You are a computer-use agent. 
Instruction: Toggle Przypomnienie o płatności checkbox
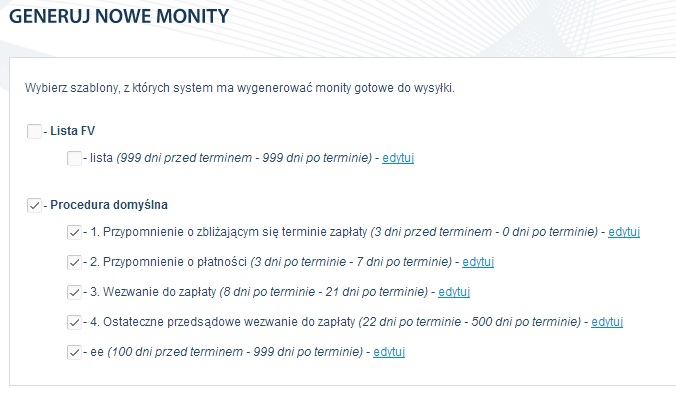point(74,262)
